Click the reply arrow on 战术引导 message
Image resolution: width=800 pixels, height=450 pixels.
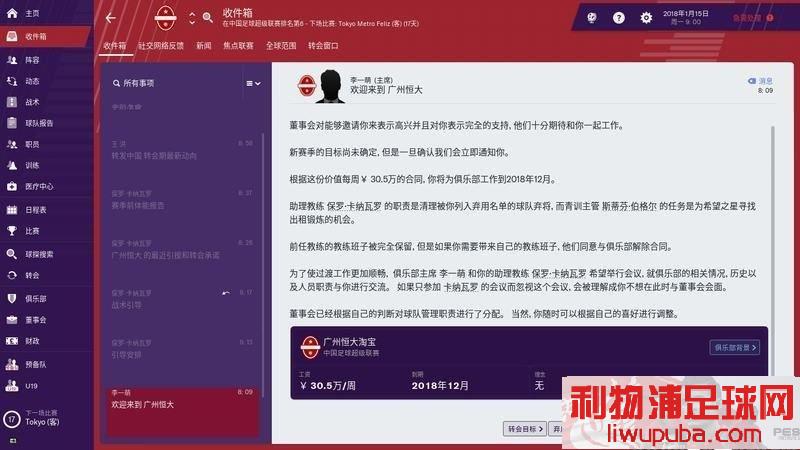pos(226,293)
